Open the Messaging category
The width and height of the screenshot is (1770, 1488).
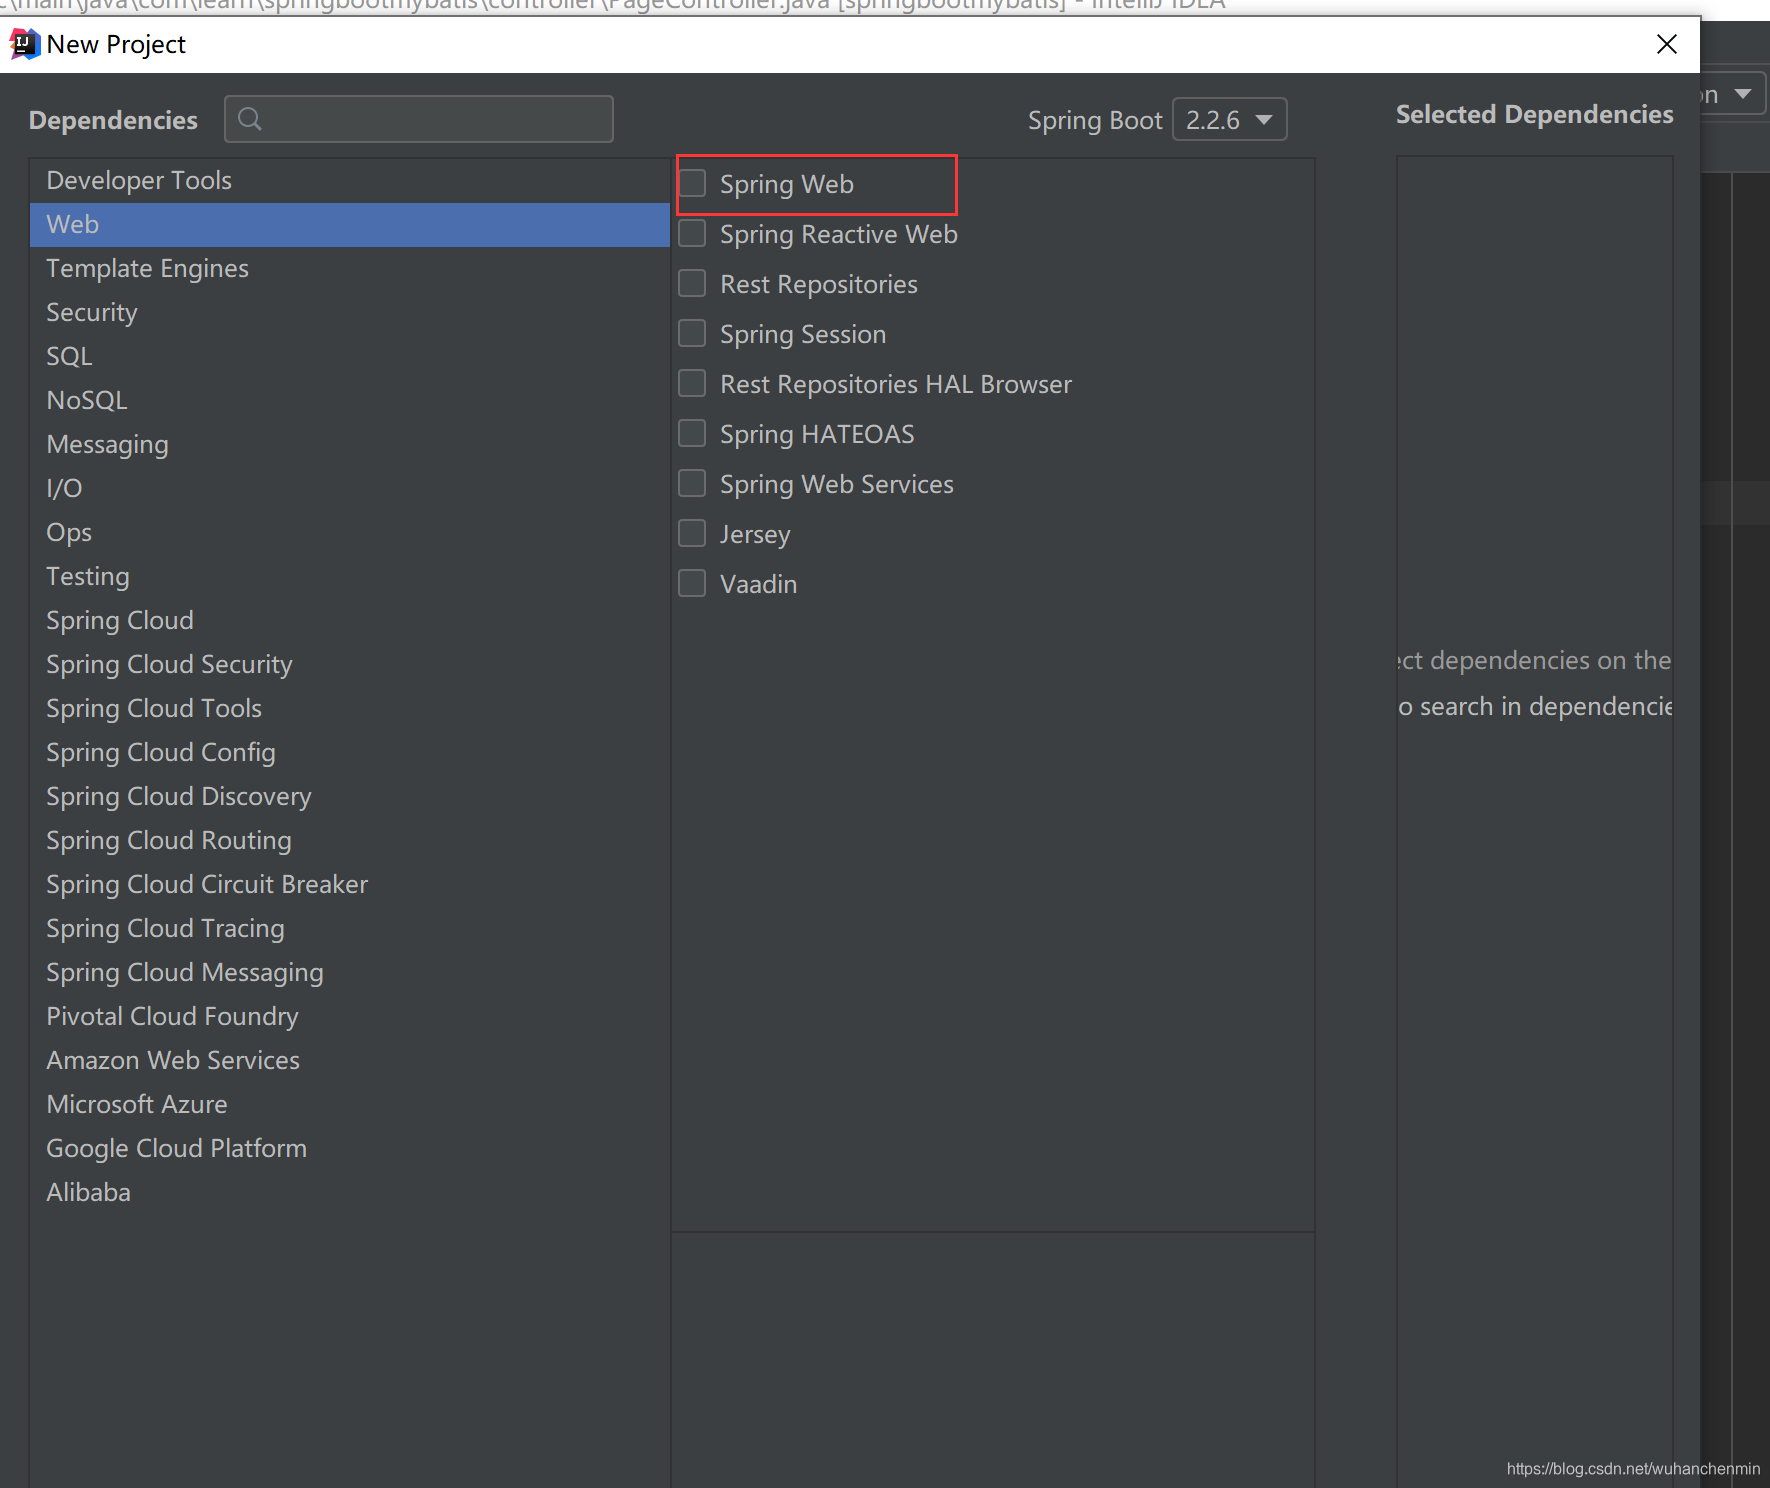click(350, 444)
